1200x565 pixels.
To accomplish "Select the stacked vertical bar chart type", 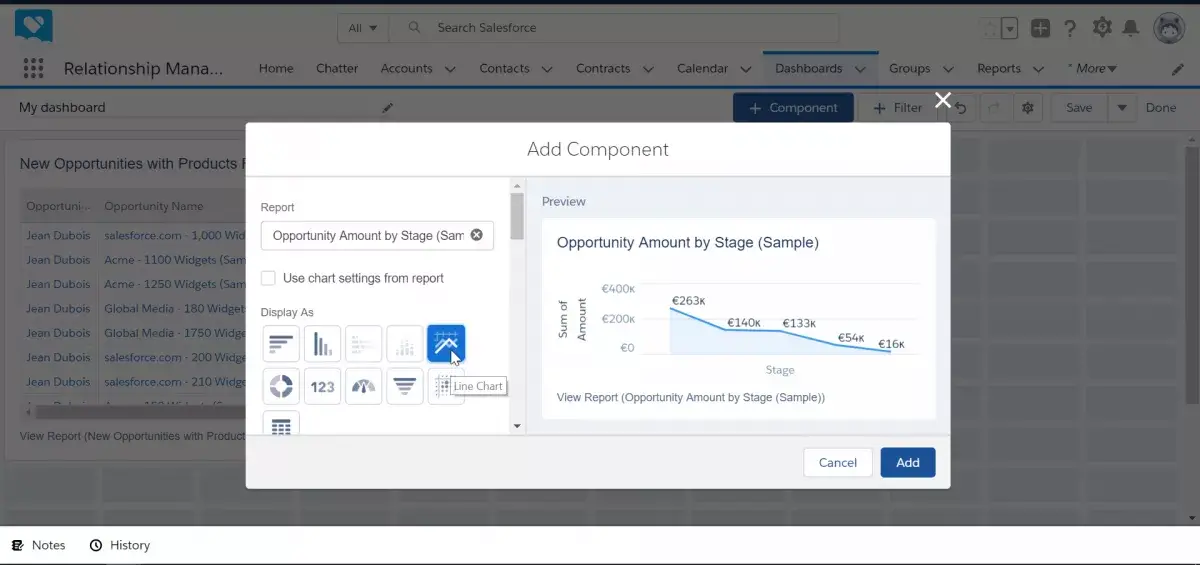I will click(404, 344).
